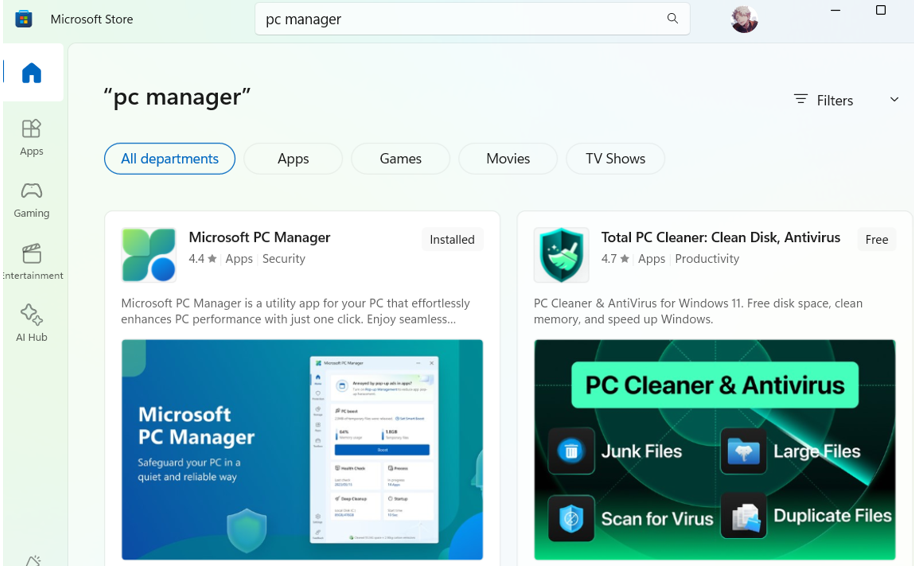Click the search magnifier icon
The height and width of the screenshot is (566, 914).
pos(673,19)
